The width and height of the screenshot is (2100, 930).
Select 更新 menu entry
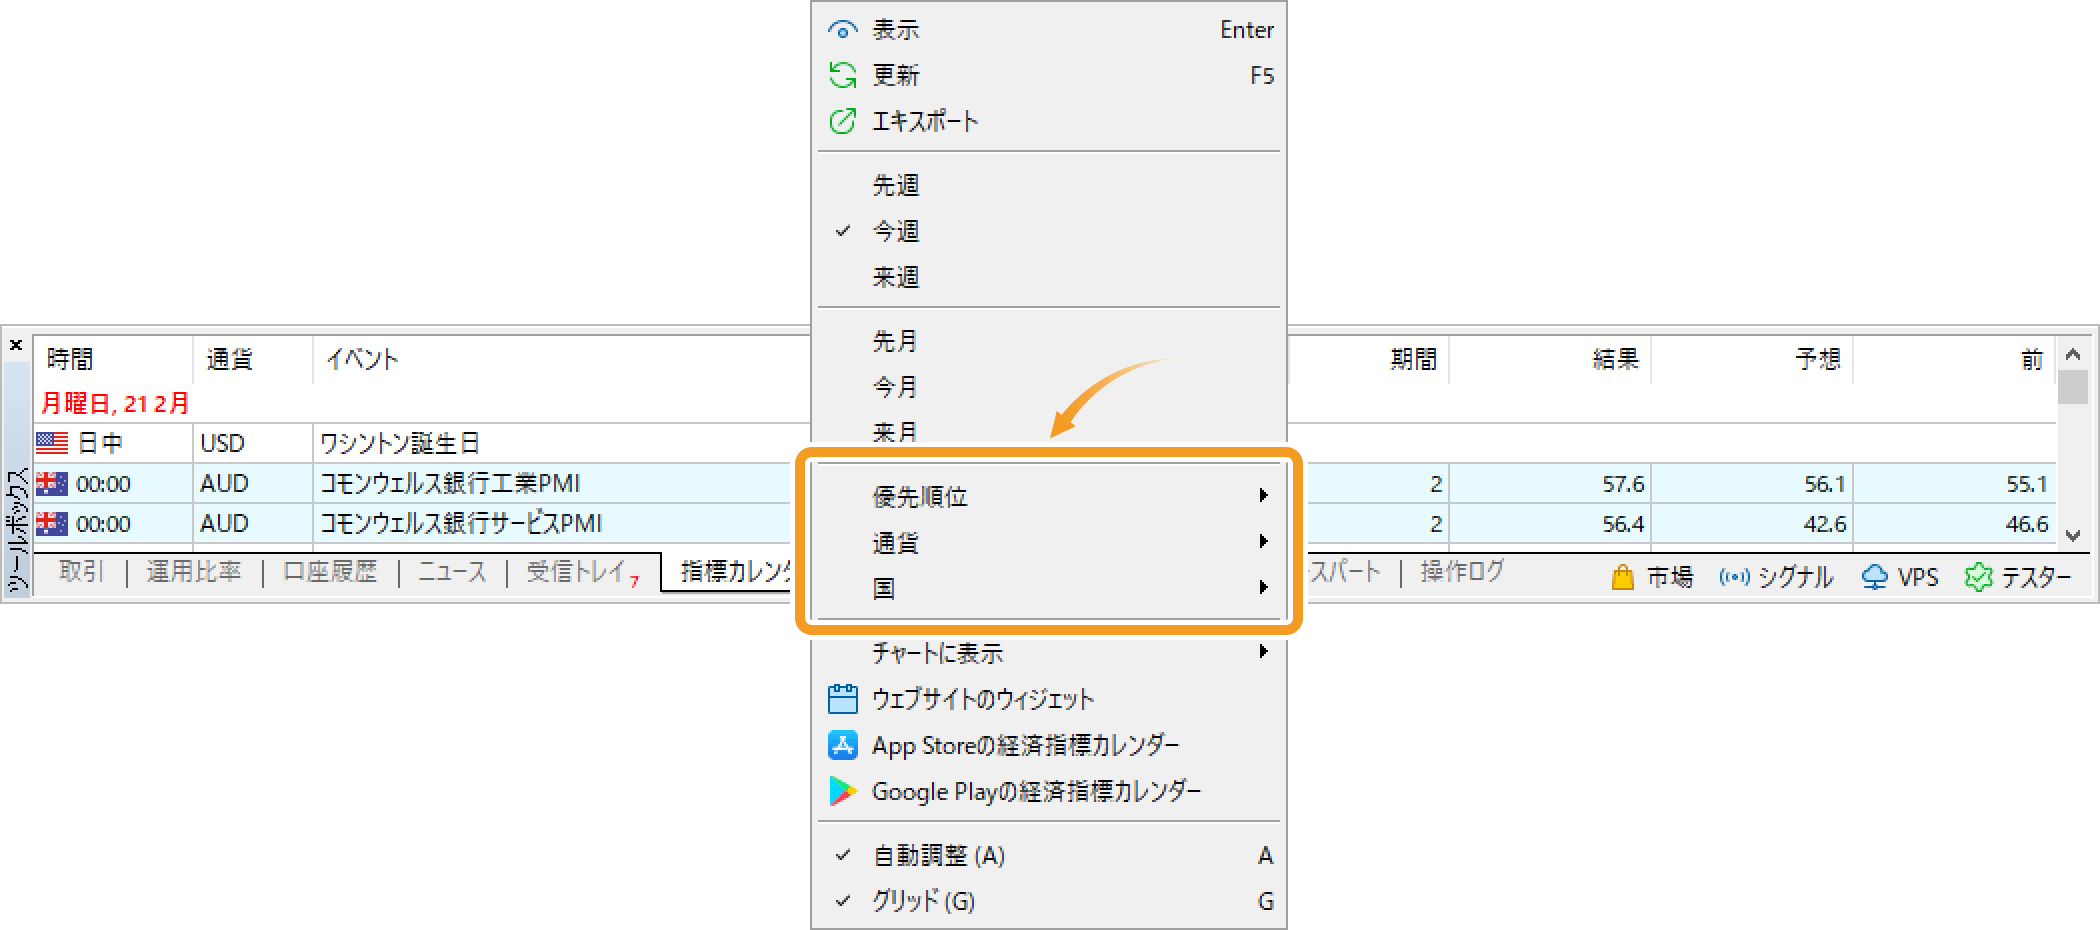(x=1048, y=75)
